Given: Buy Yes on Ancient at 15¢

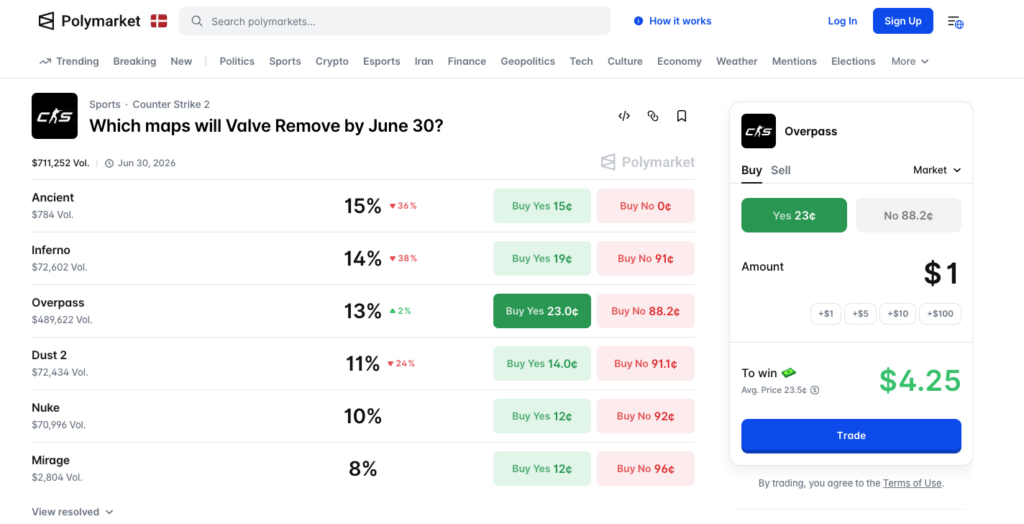Looking at the screenshot, I should (542, 206).
